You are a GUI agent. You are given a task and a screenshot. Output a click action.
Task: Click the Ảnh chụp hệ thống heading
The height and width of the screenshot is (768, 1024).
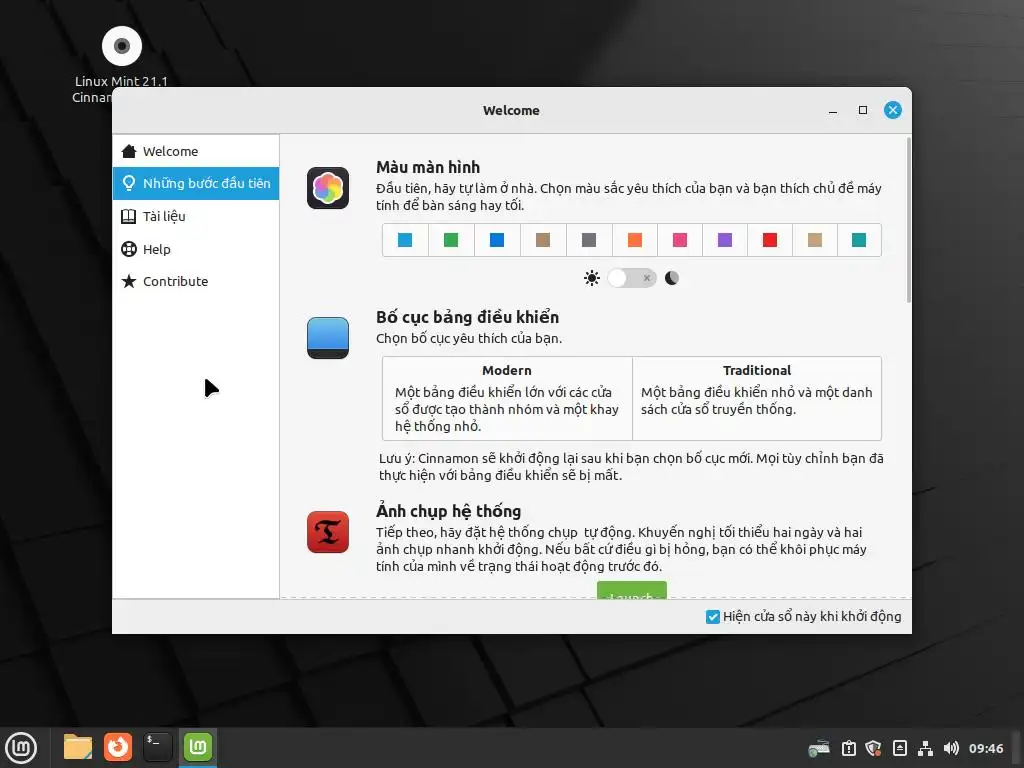pos(449,511)
